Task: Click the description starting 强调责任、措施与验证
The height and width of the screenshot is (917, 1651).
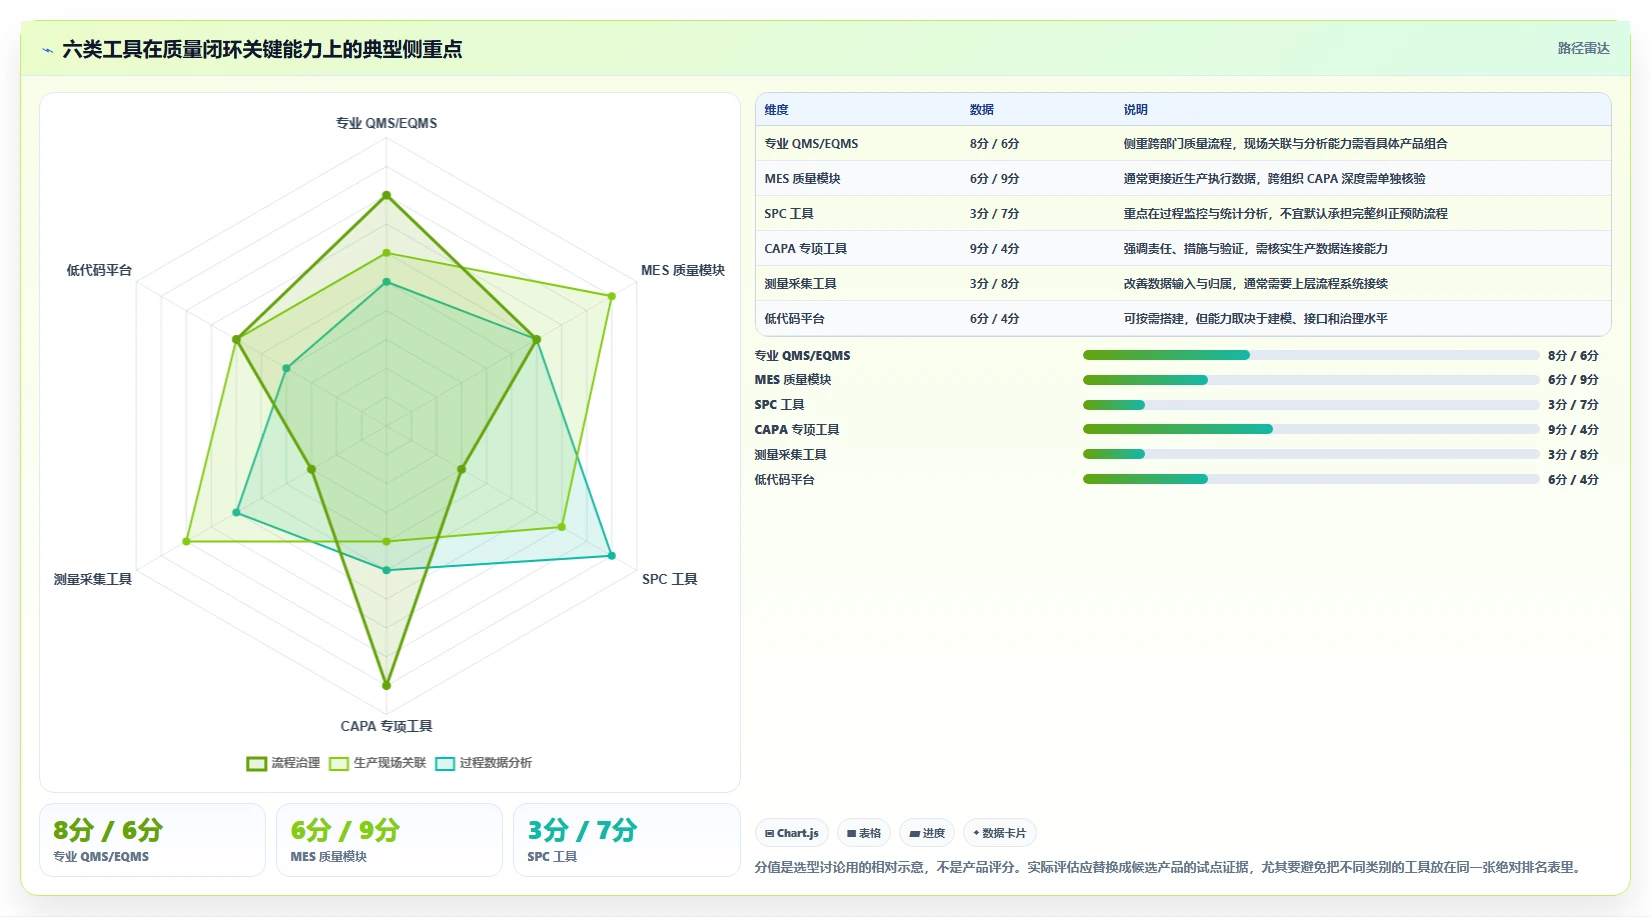Action: 1255,249
